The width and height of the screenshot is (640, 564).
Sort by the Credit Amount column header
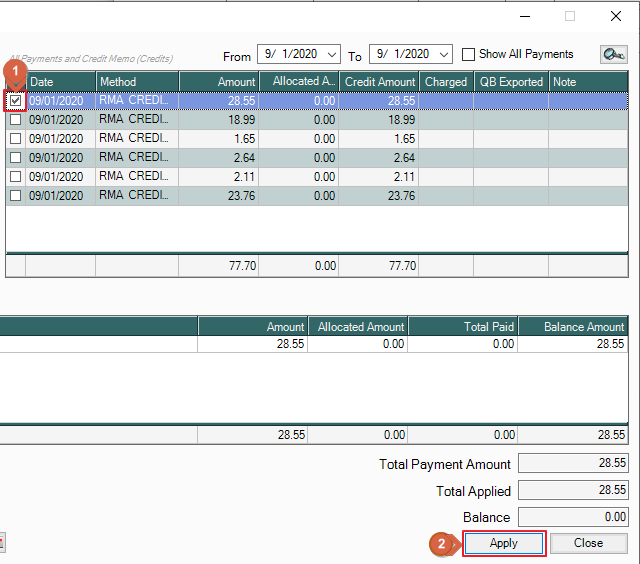(x=379, y=82)
